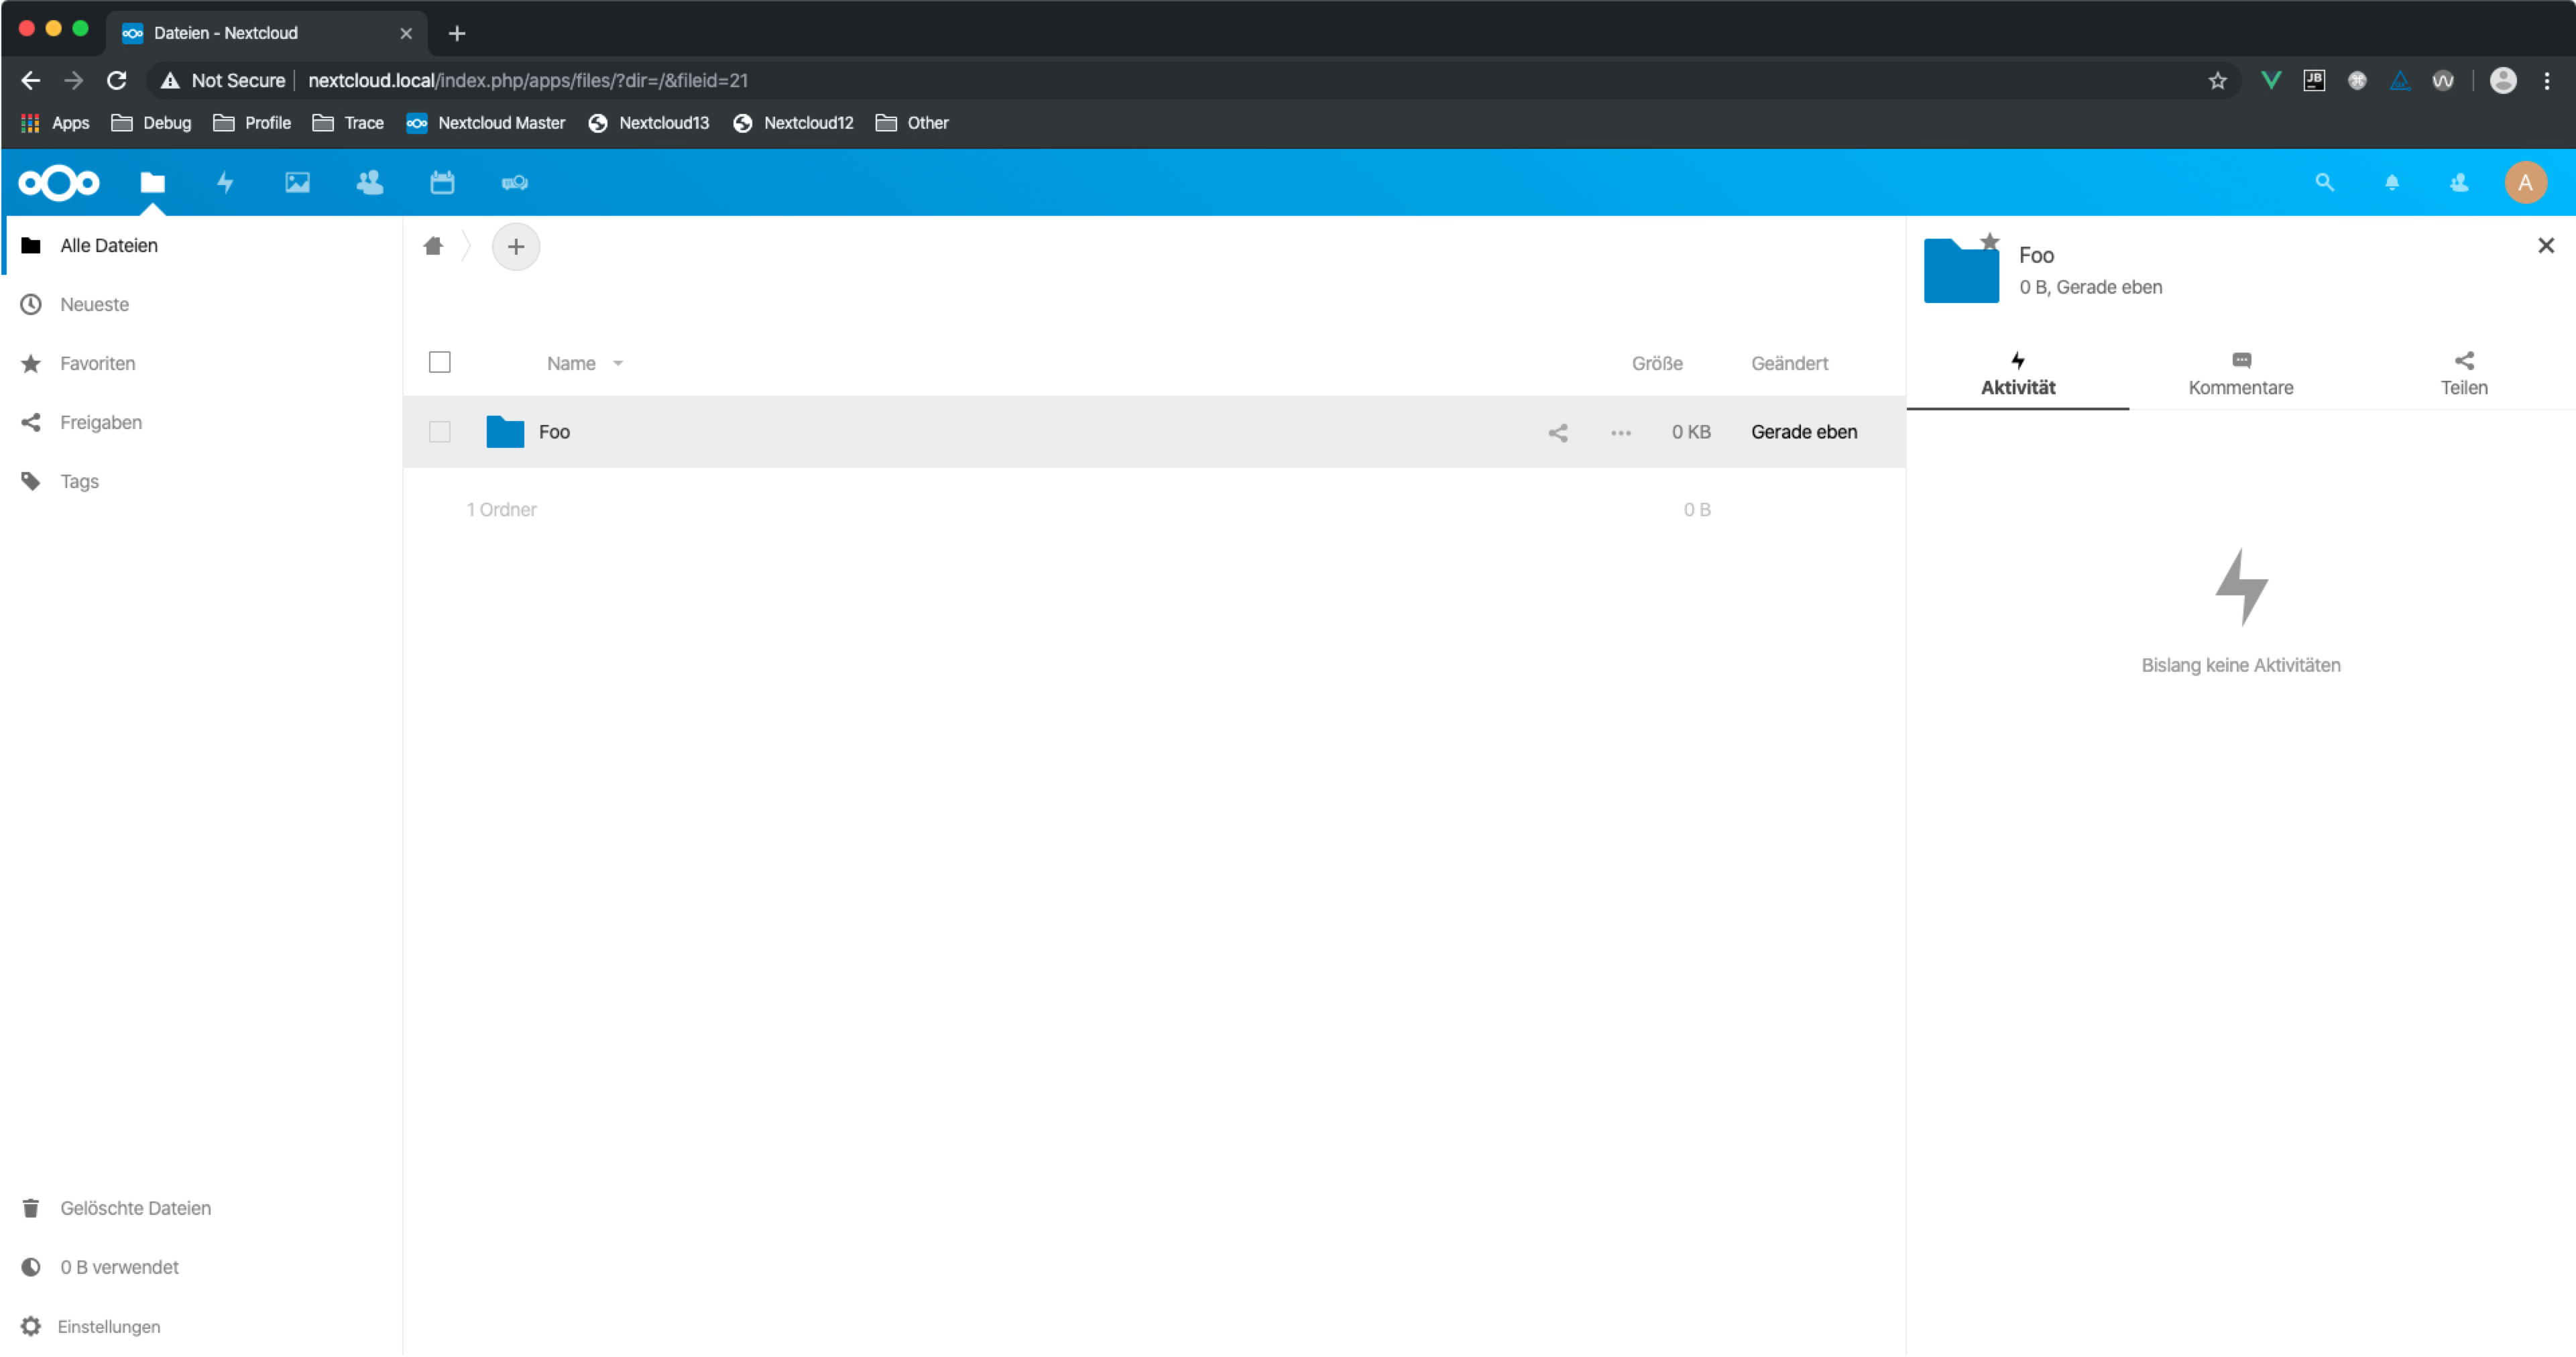Open the Name column sort dropdown
This screenshot has width=2576, height=1357.
(x=617, y=363)
